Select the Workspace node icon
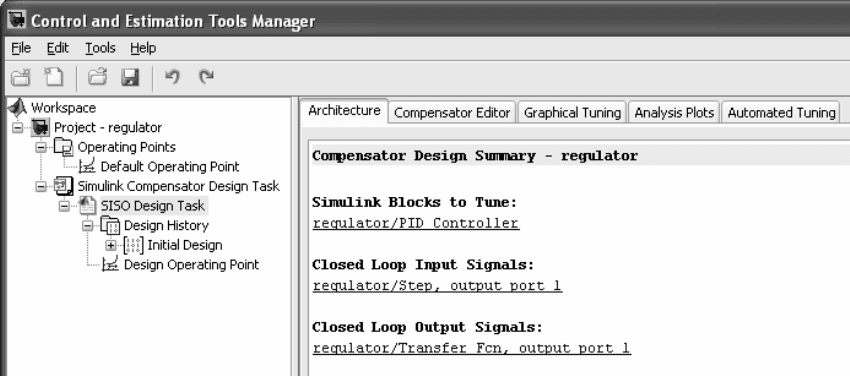 point(17,107)
